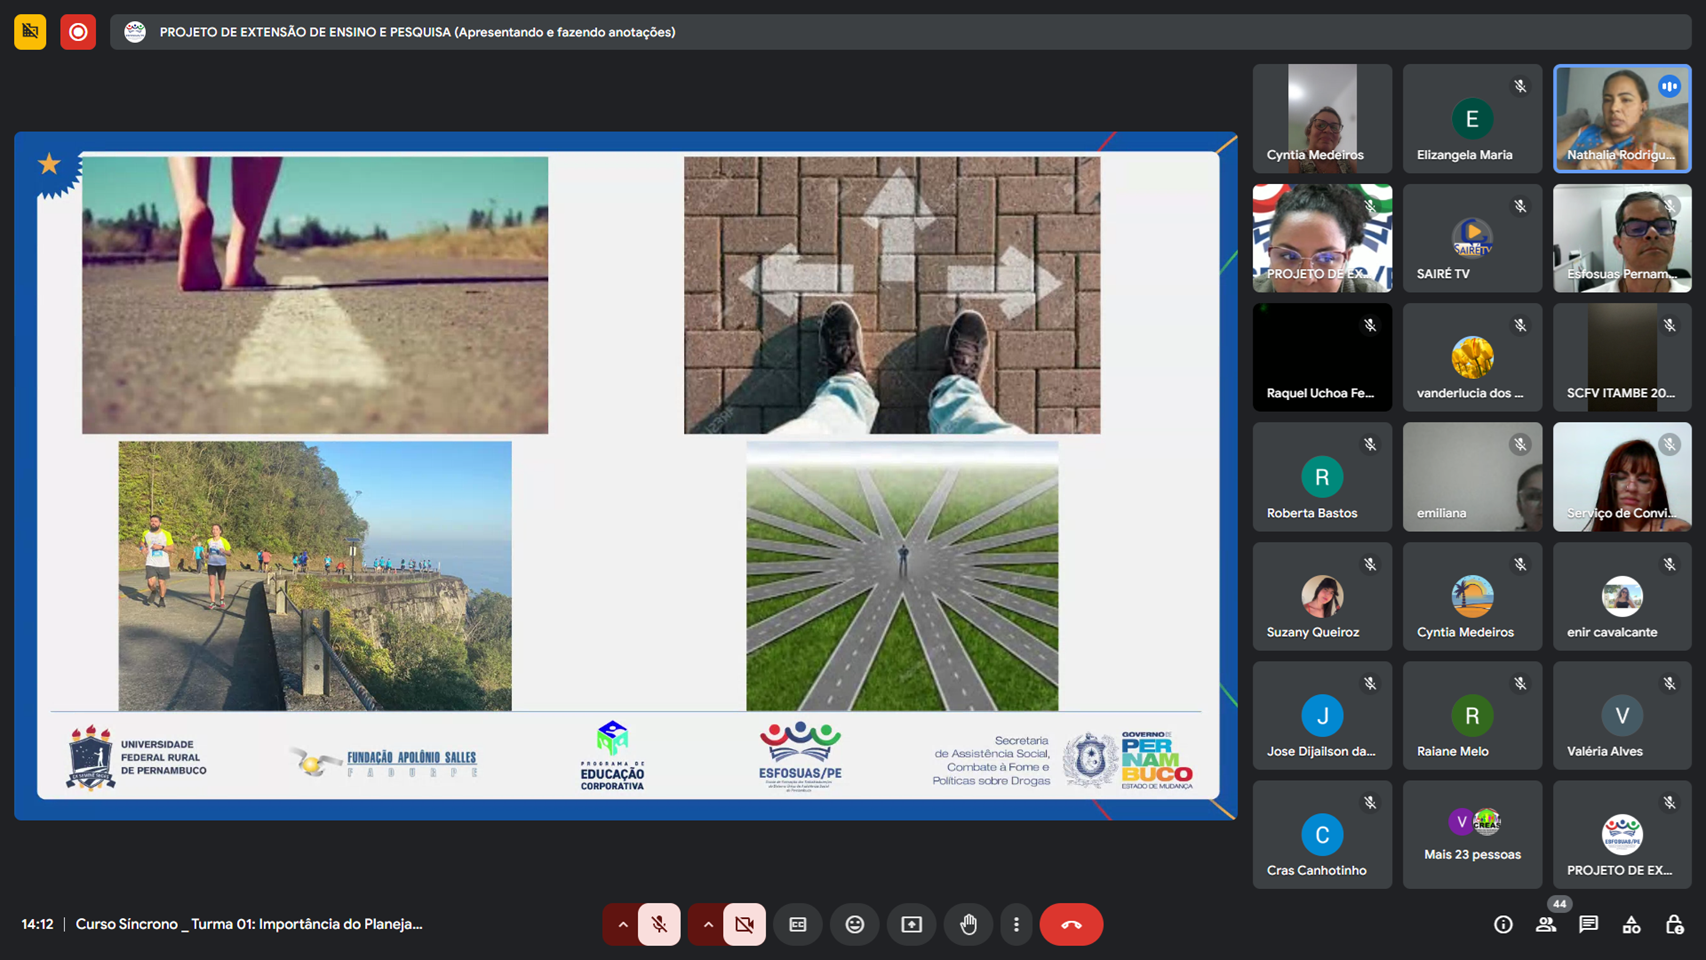This screenshot has width=1706, height=960.
Task: Turn on the camera button
Action: 745,924
